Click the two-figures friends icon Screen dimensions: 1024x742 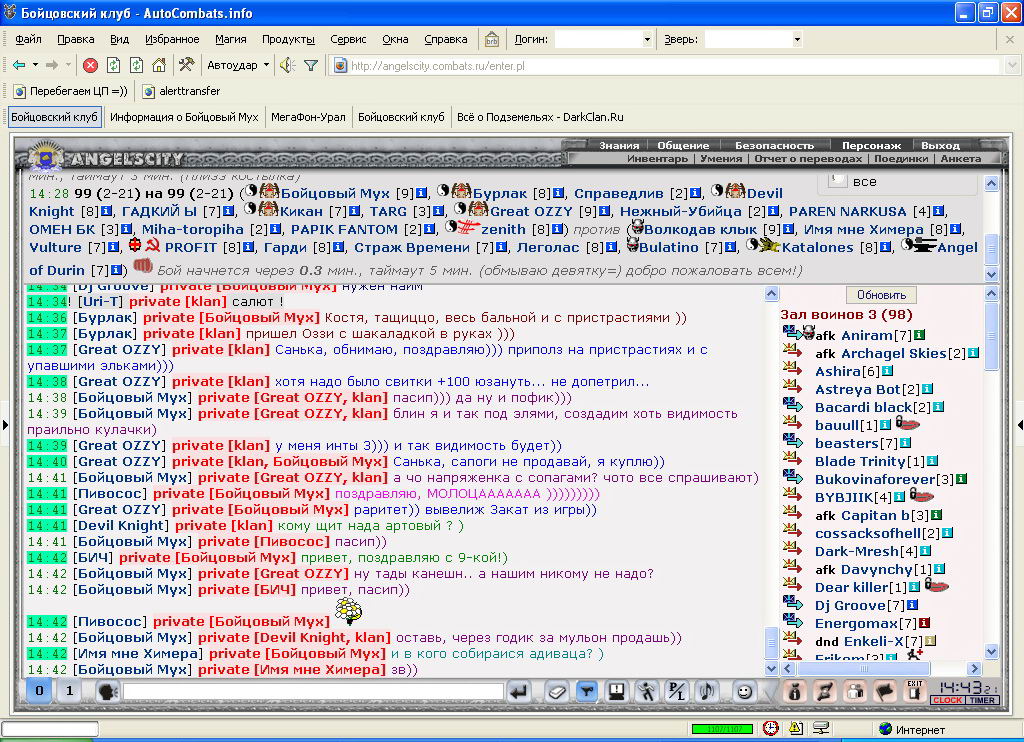click(x=854, y=691)
